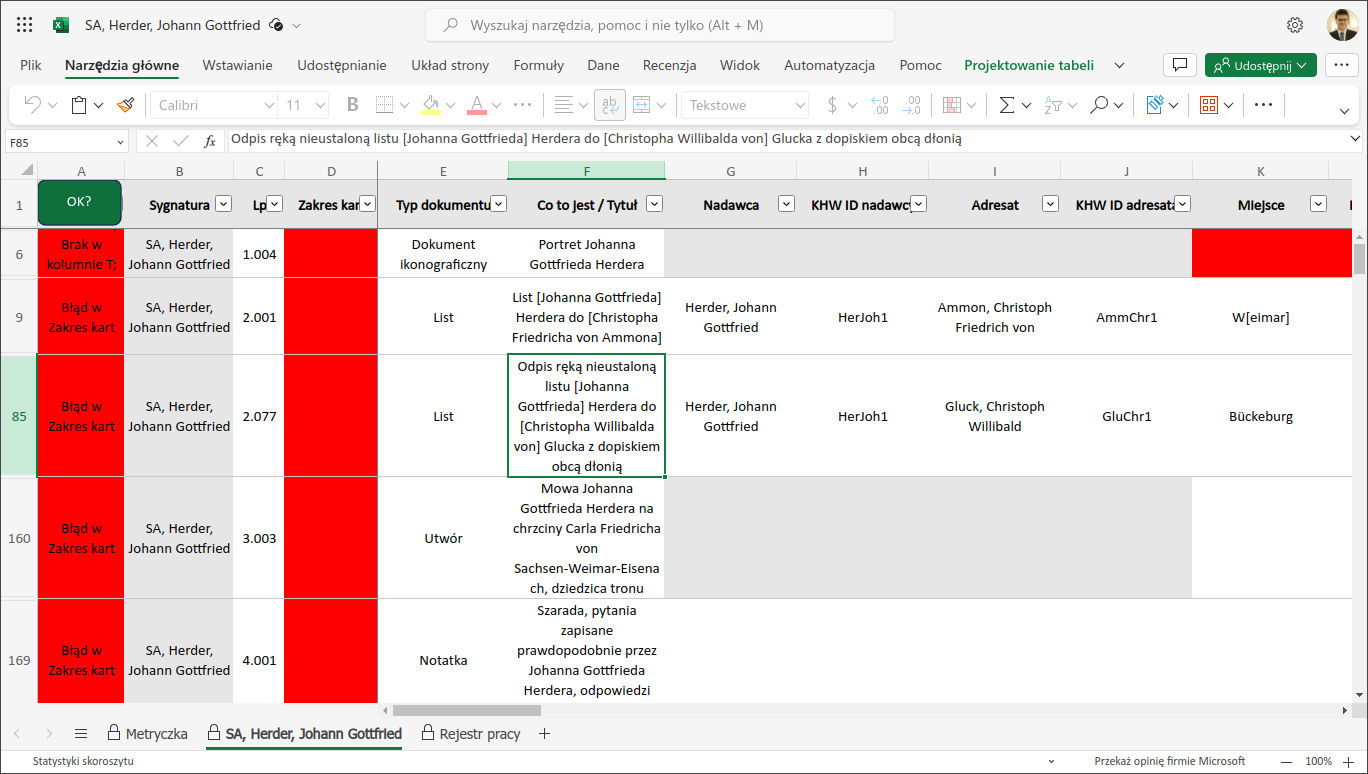This screenshot has height=774, width=1368.
Task: Open the Nadawca column filter dropdown
Action: [786, 204]
